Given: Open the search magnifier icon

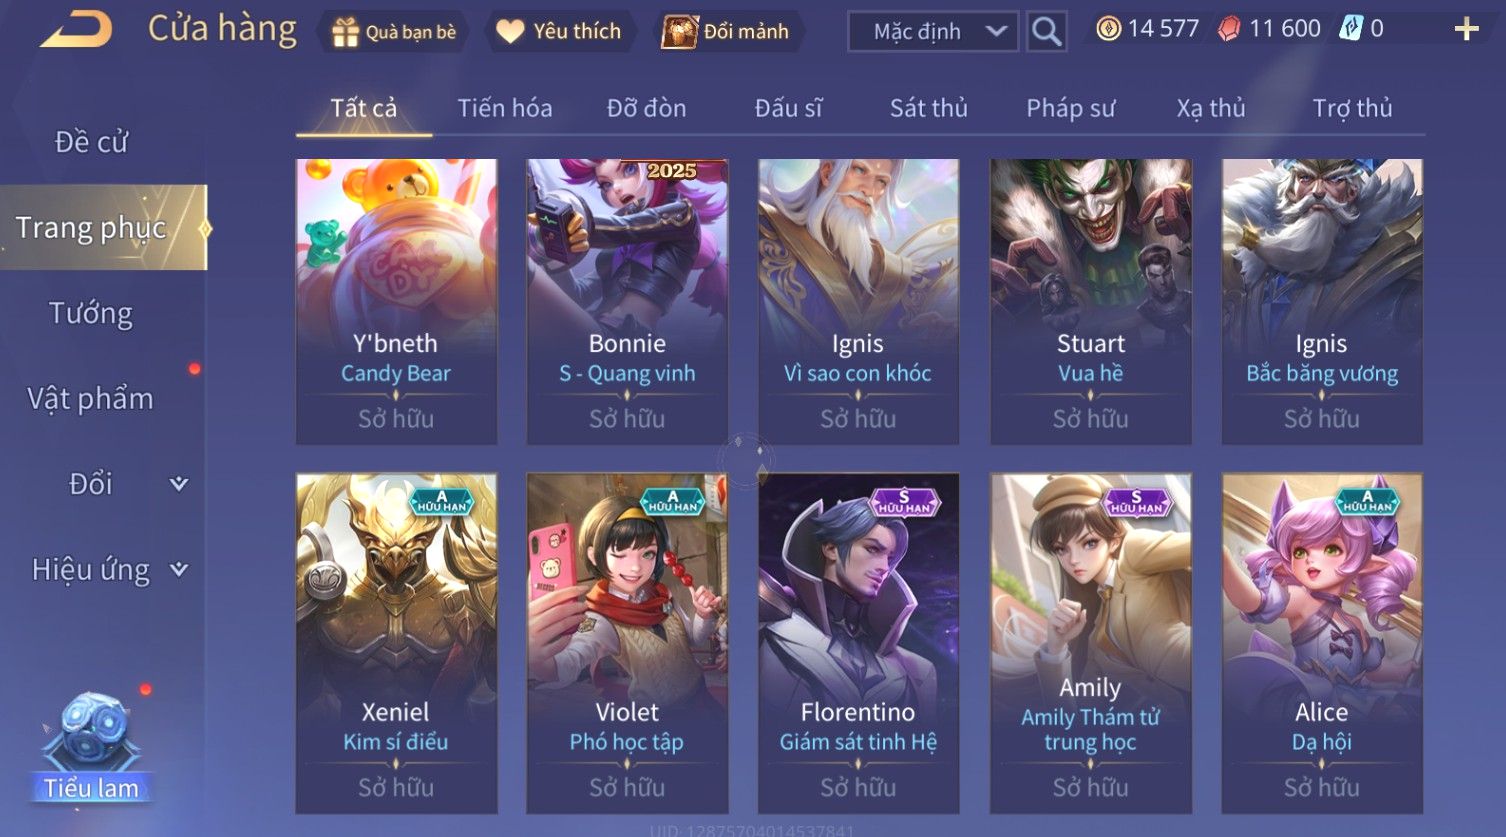Looking at the screenshot, I should click(1046, 32).
